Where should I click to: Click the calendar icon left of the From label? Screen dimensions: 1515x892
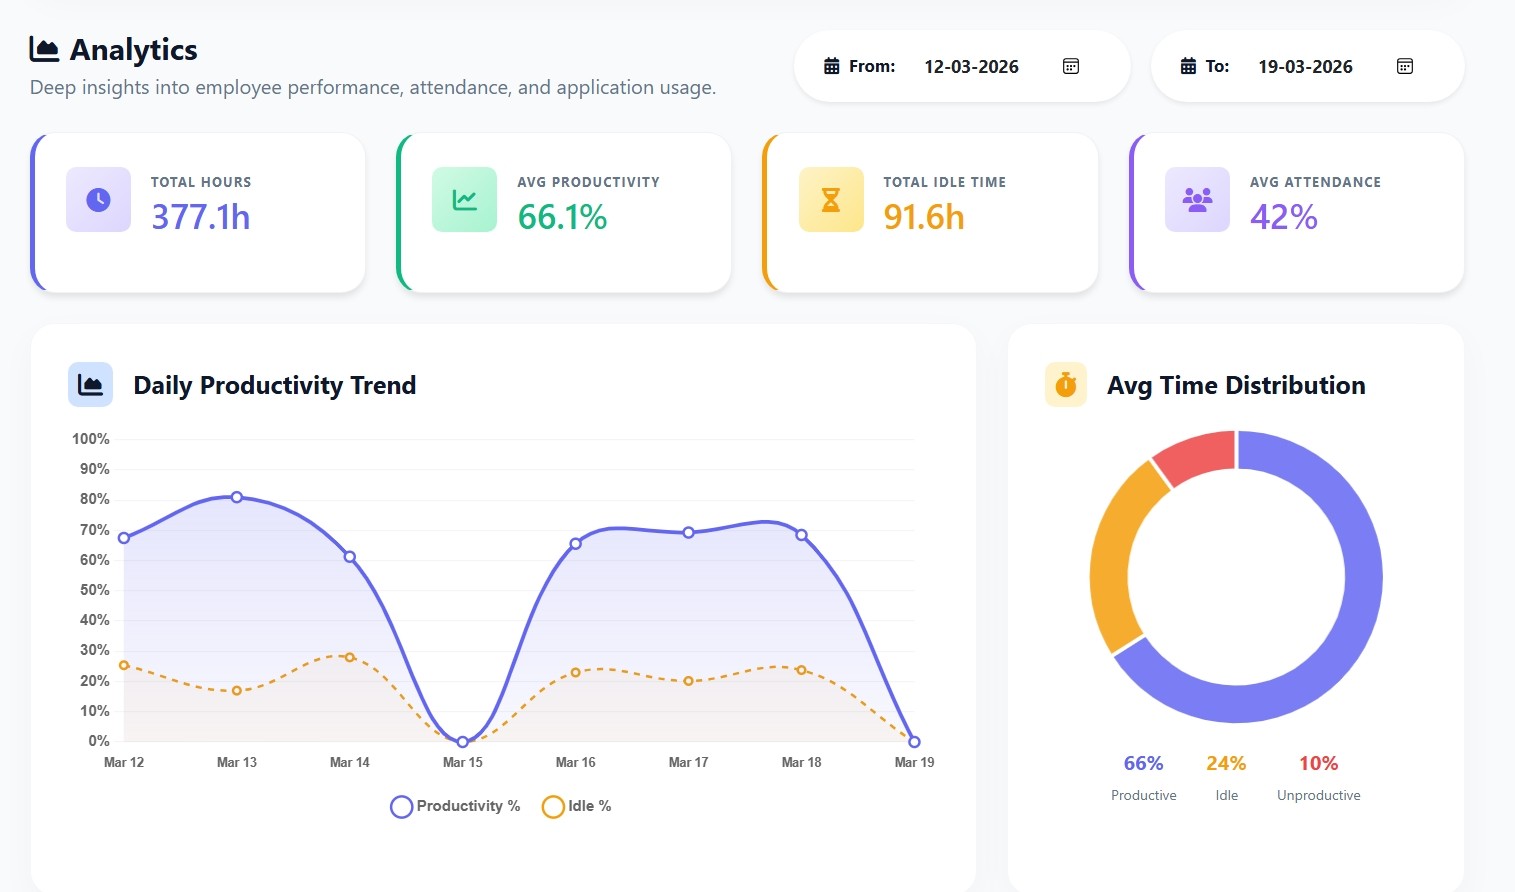(x=830, y=65)
